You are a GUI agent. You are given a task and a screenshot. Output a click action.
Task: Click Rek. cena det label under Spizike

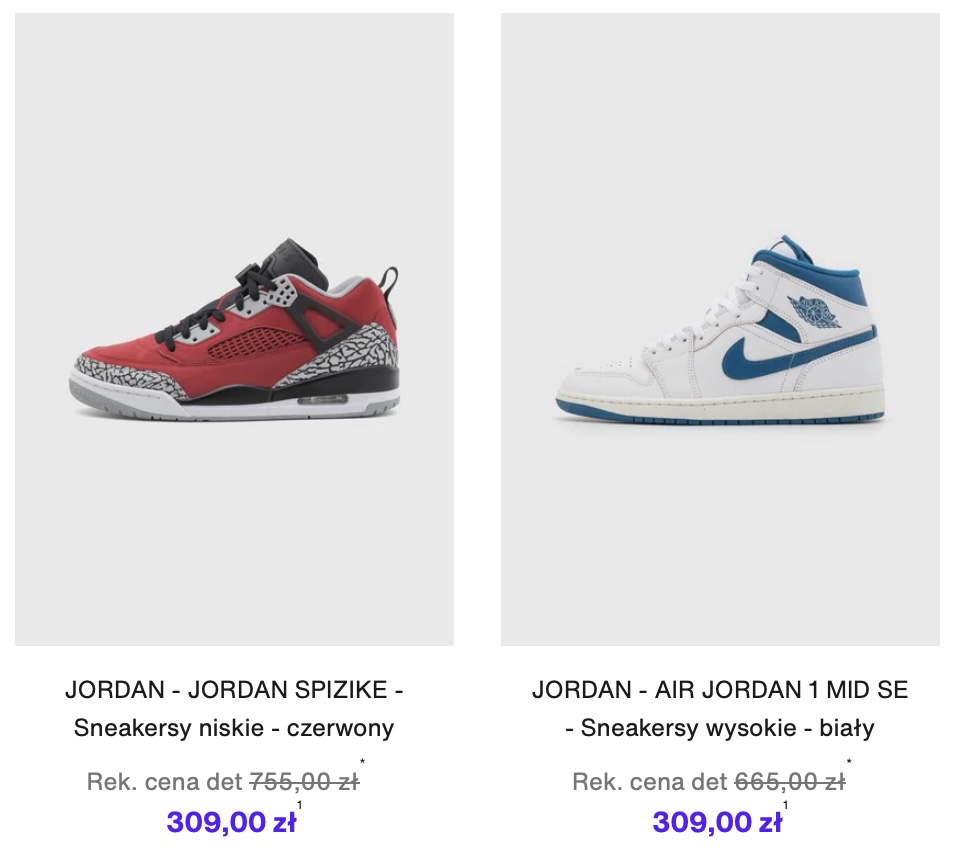165,781
